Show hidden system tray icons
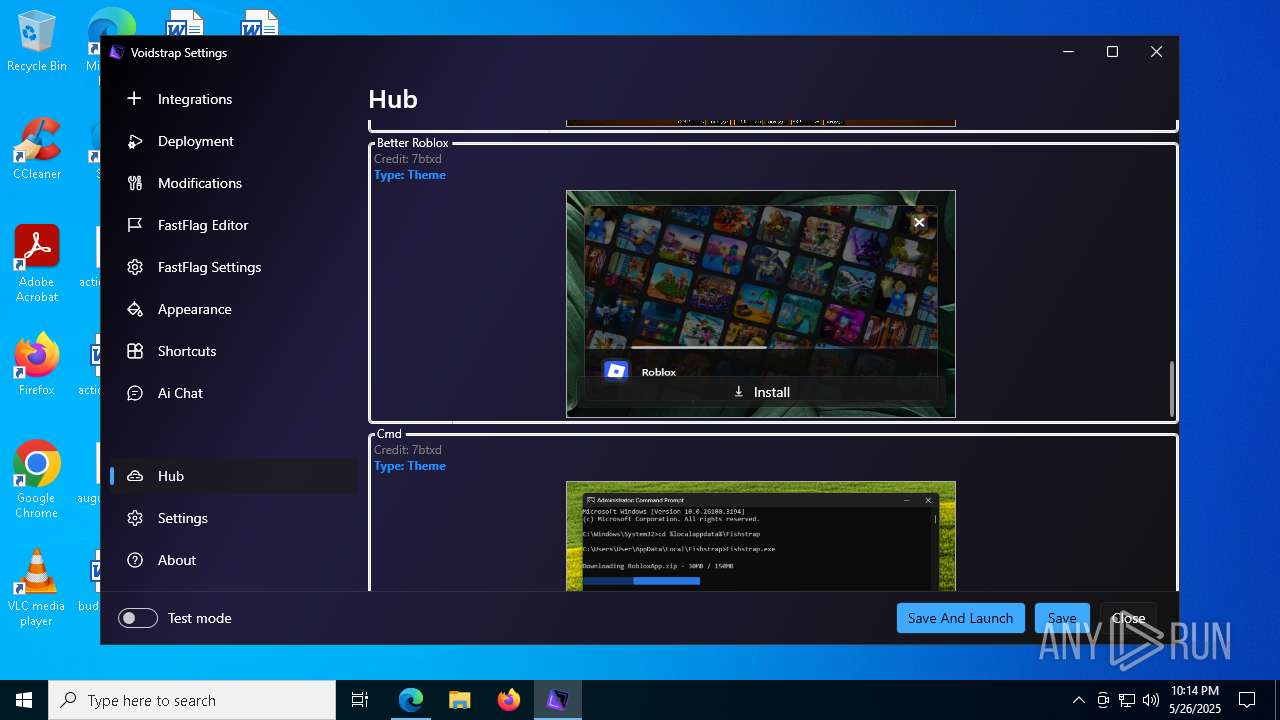The height and width of the screenshot is (720, 1280). click(1078, 700)
